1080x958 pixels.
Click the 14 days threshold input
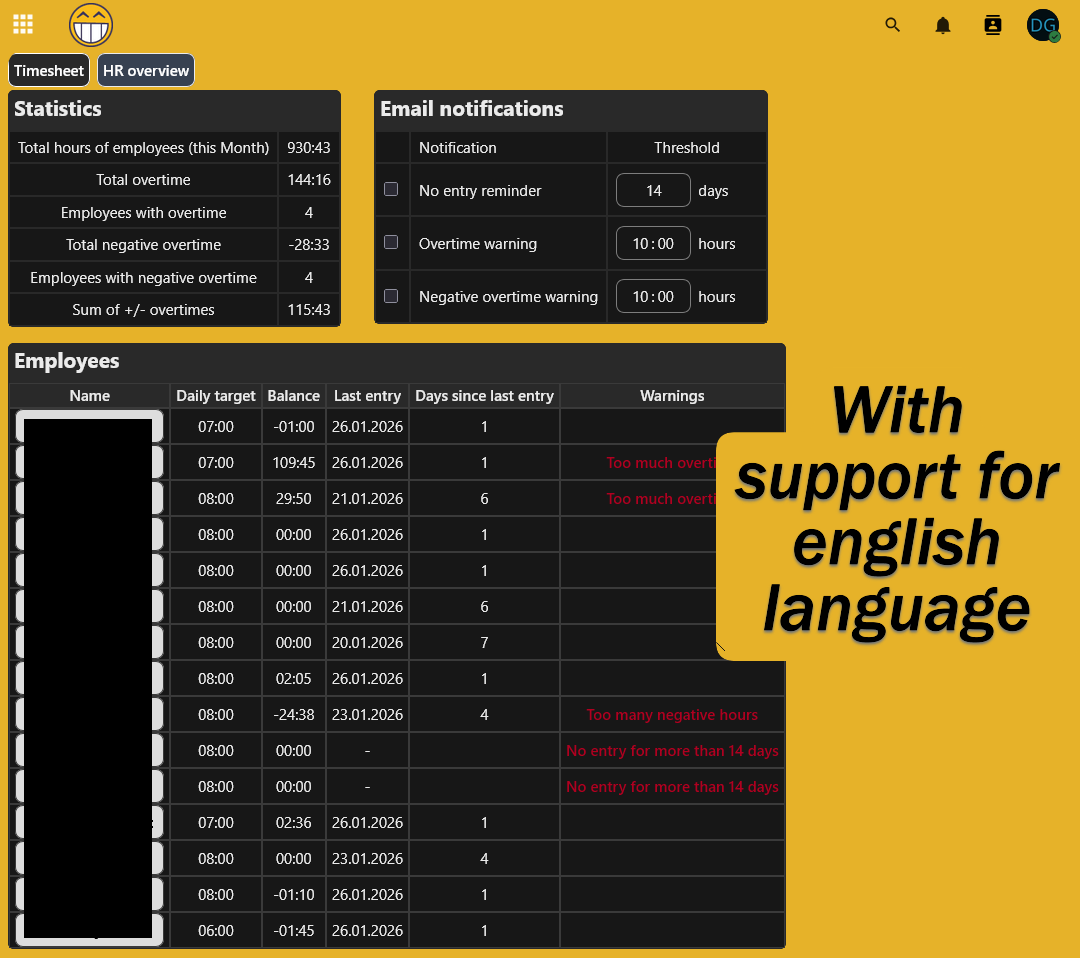(x=653, y=189)
